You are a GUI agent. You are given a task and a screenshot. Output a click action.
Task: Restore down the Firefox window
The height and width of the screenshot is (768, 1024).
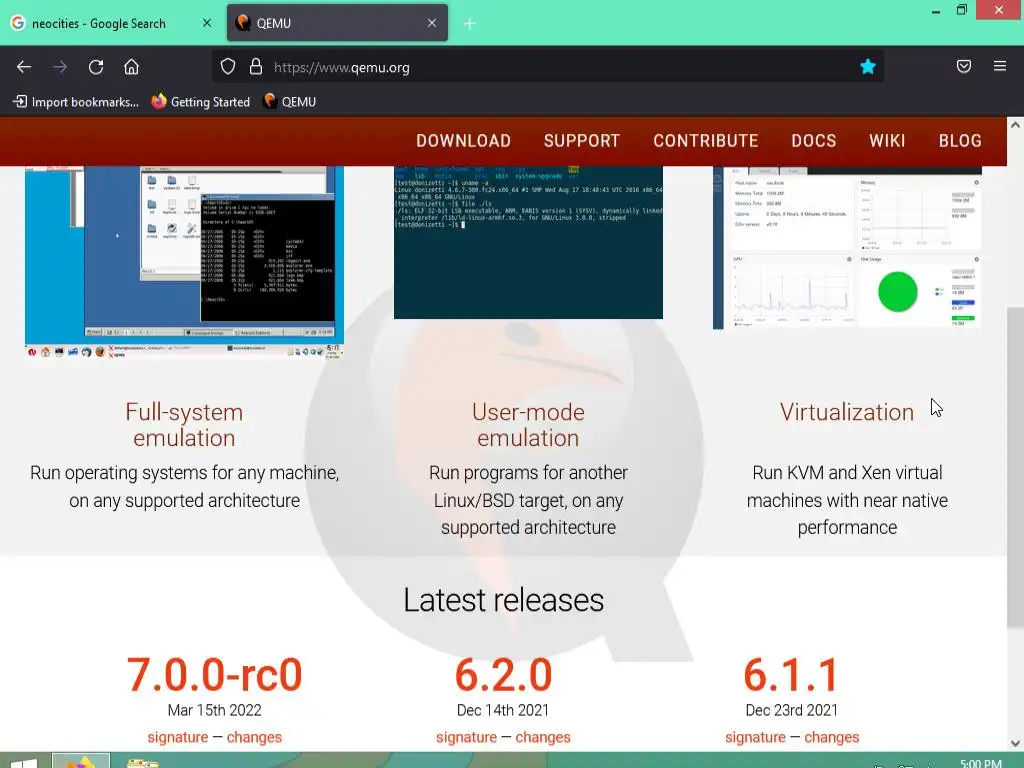(961, 10)
